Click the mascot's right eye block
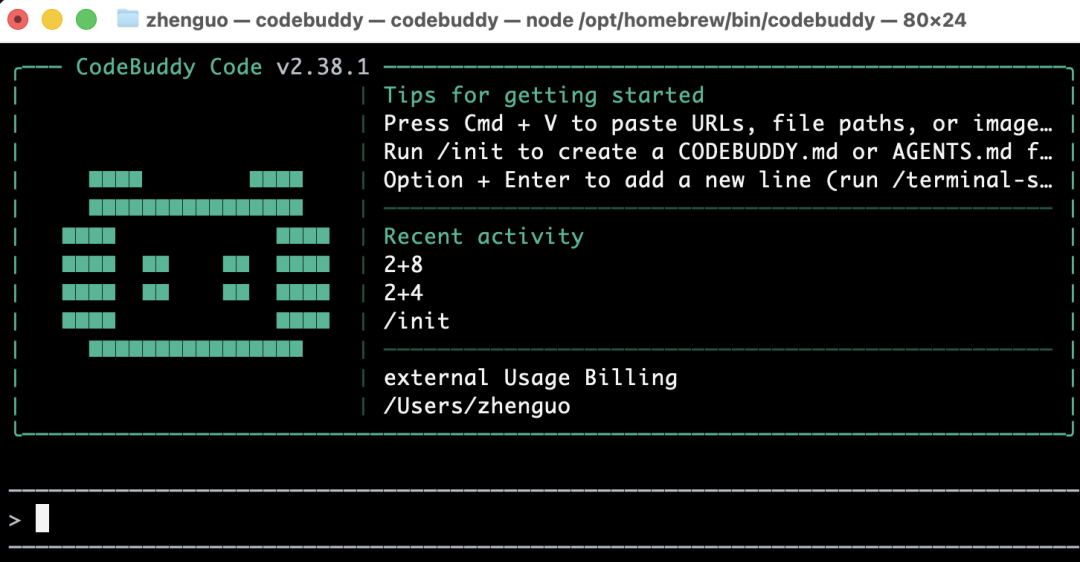This screenshot has height=562, width=1080. point(236,278)
